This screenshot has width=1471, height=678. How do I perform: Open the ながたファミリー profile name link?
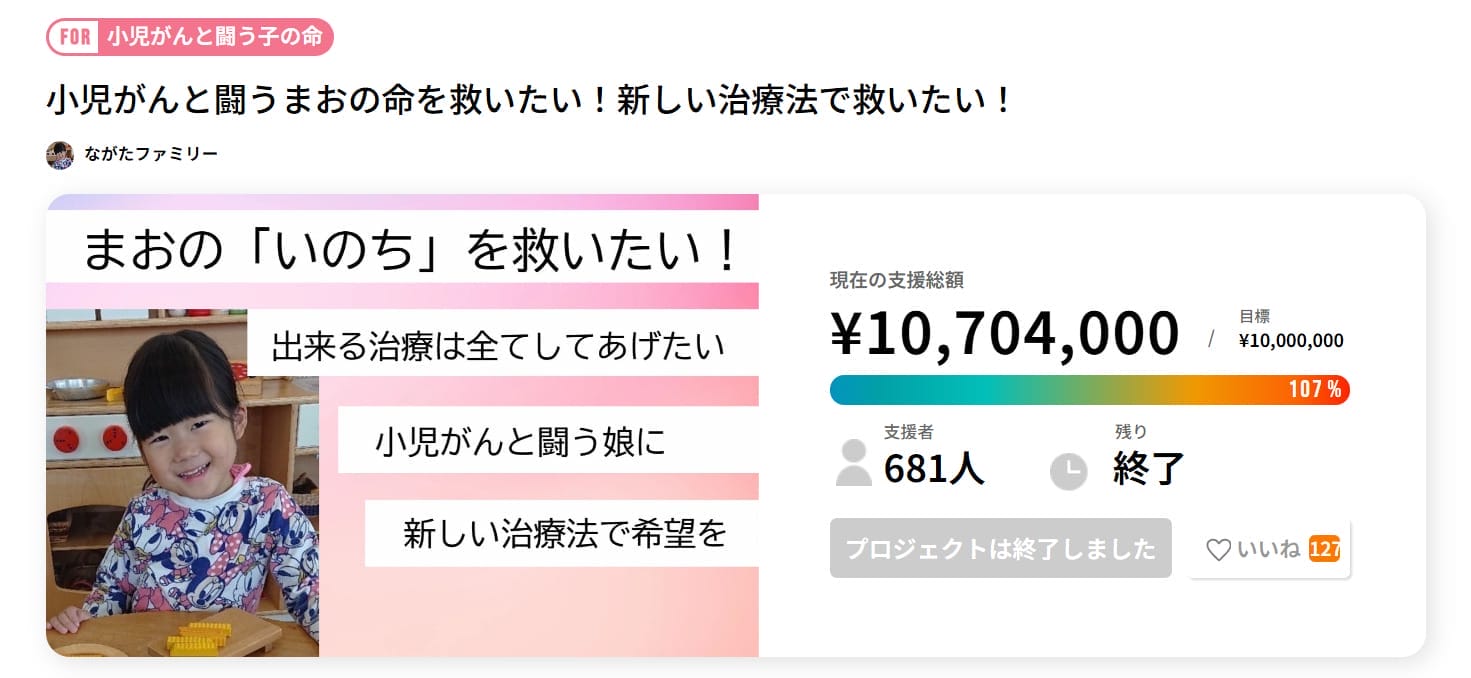151,155
